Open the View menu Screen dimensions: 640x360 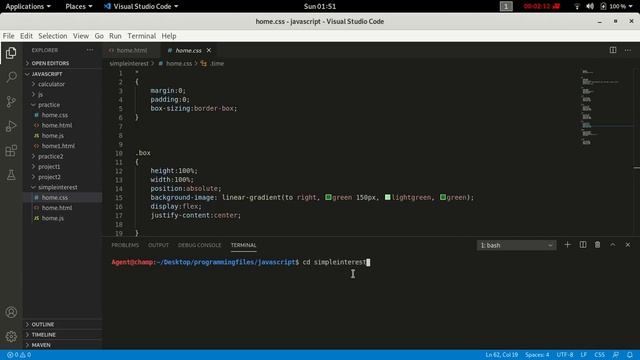pyautogui.click(x=81, y=36)
